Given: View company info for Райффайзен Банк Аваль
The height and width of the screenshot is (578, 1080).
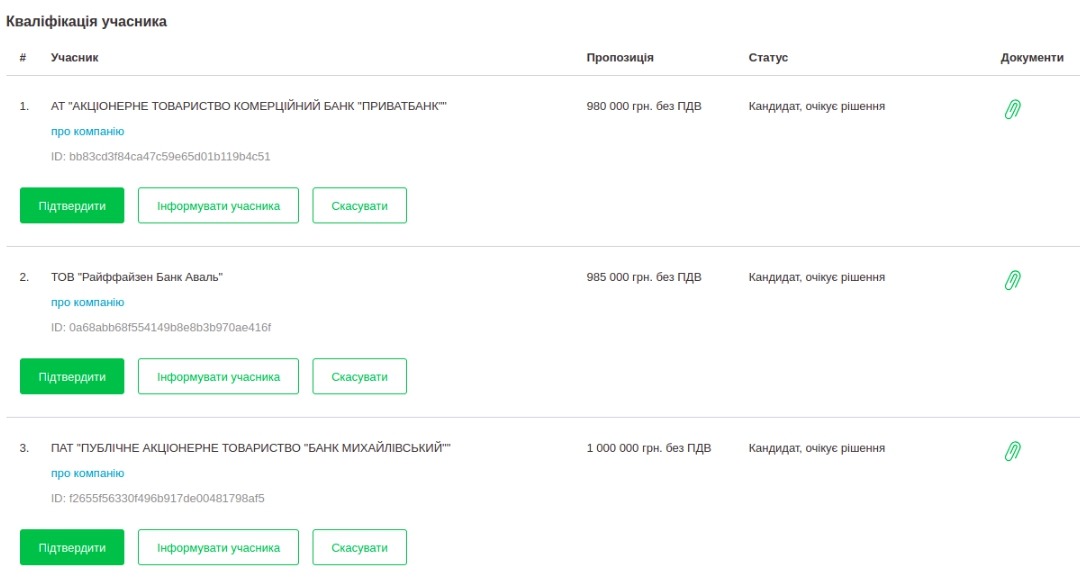Looking at the screenshot, I should (x=87, y=302).
